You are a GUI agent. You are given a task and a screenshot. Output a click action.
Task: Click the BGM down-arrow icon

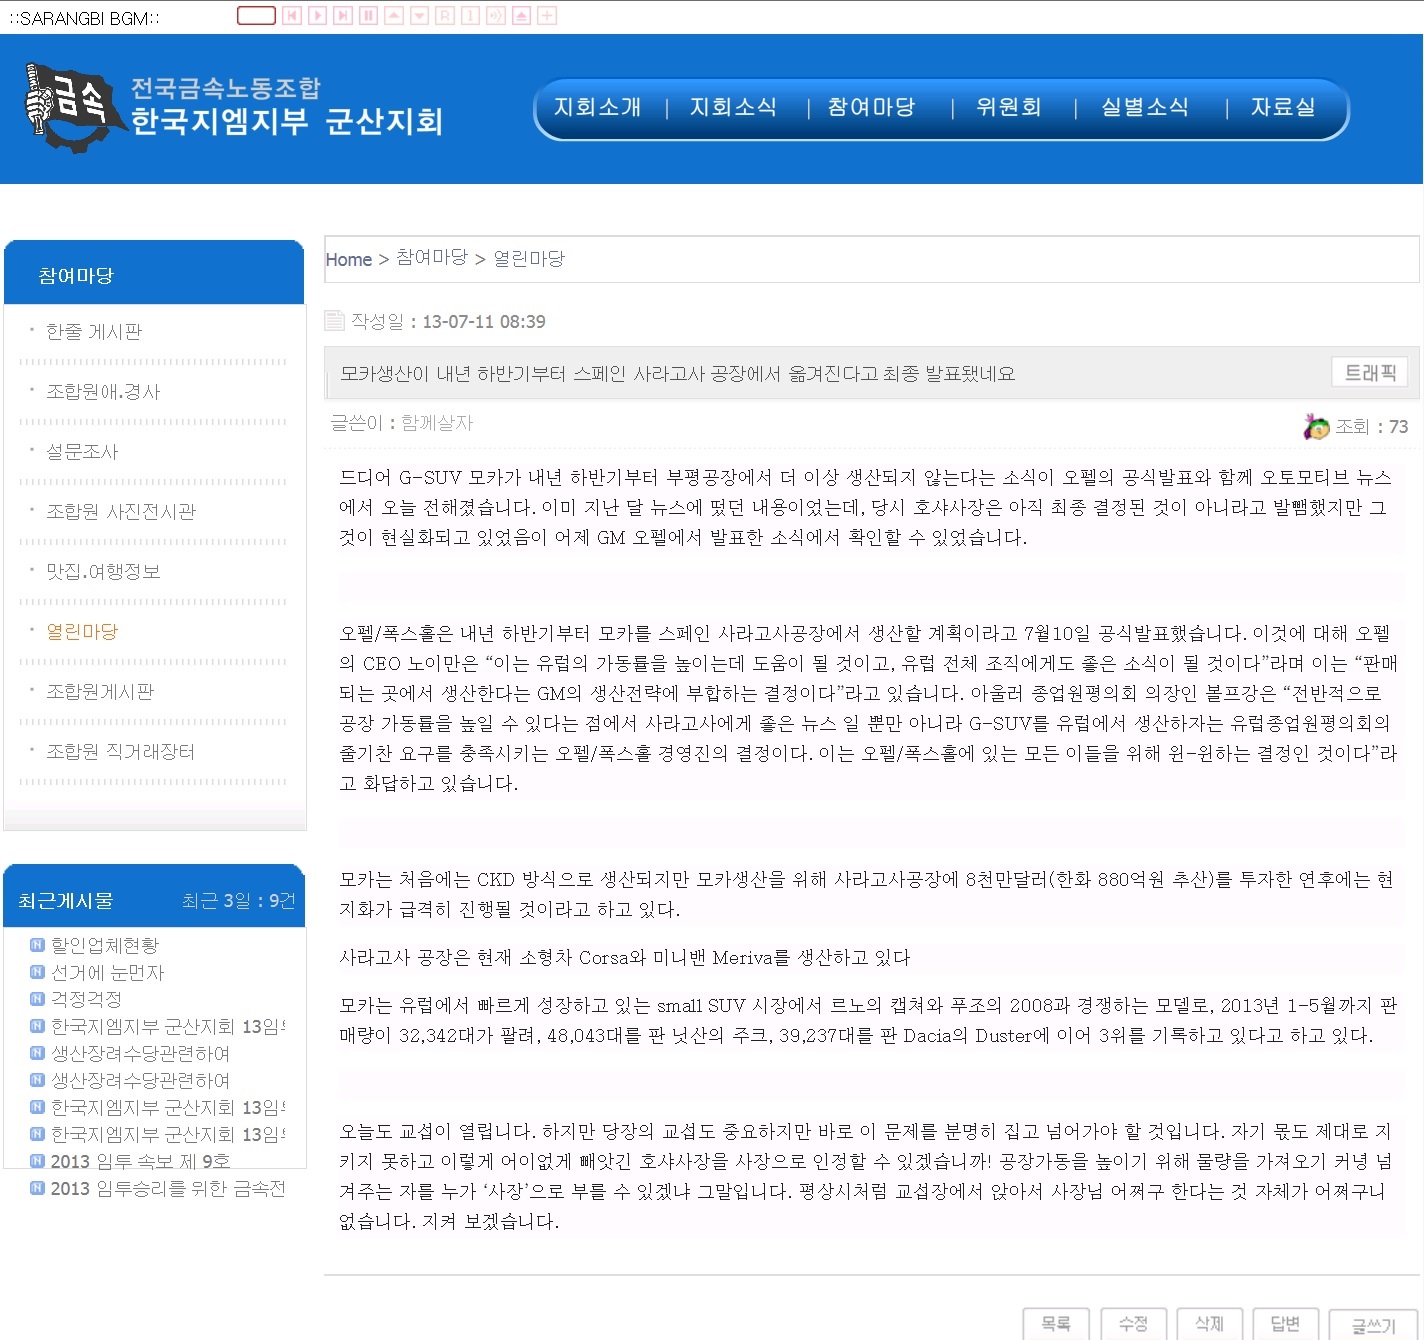click(x=419, y=15)
